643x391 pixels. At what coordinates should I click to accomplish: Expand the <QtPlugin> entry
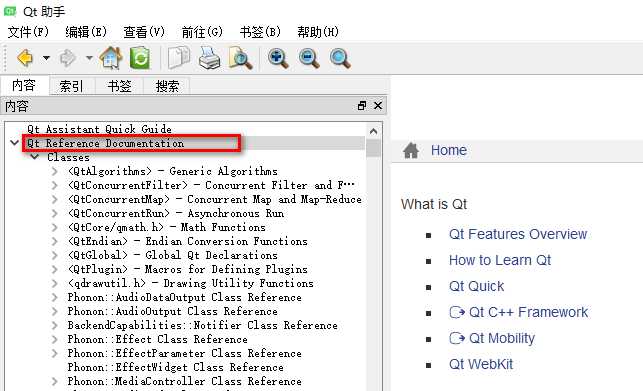point(55,269)
